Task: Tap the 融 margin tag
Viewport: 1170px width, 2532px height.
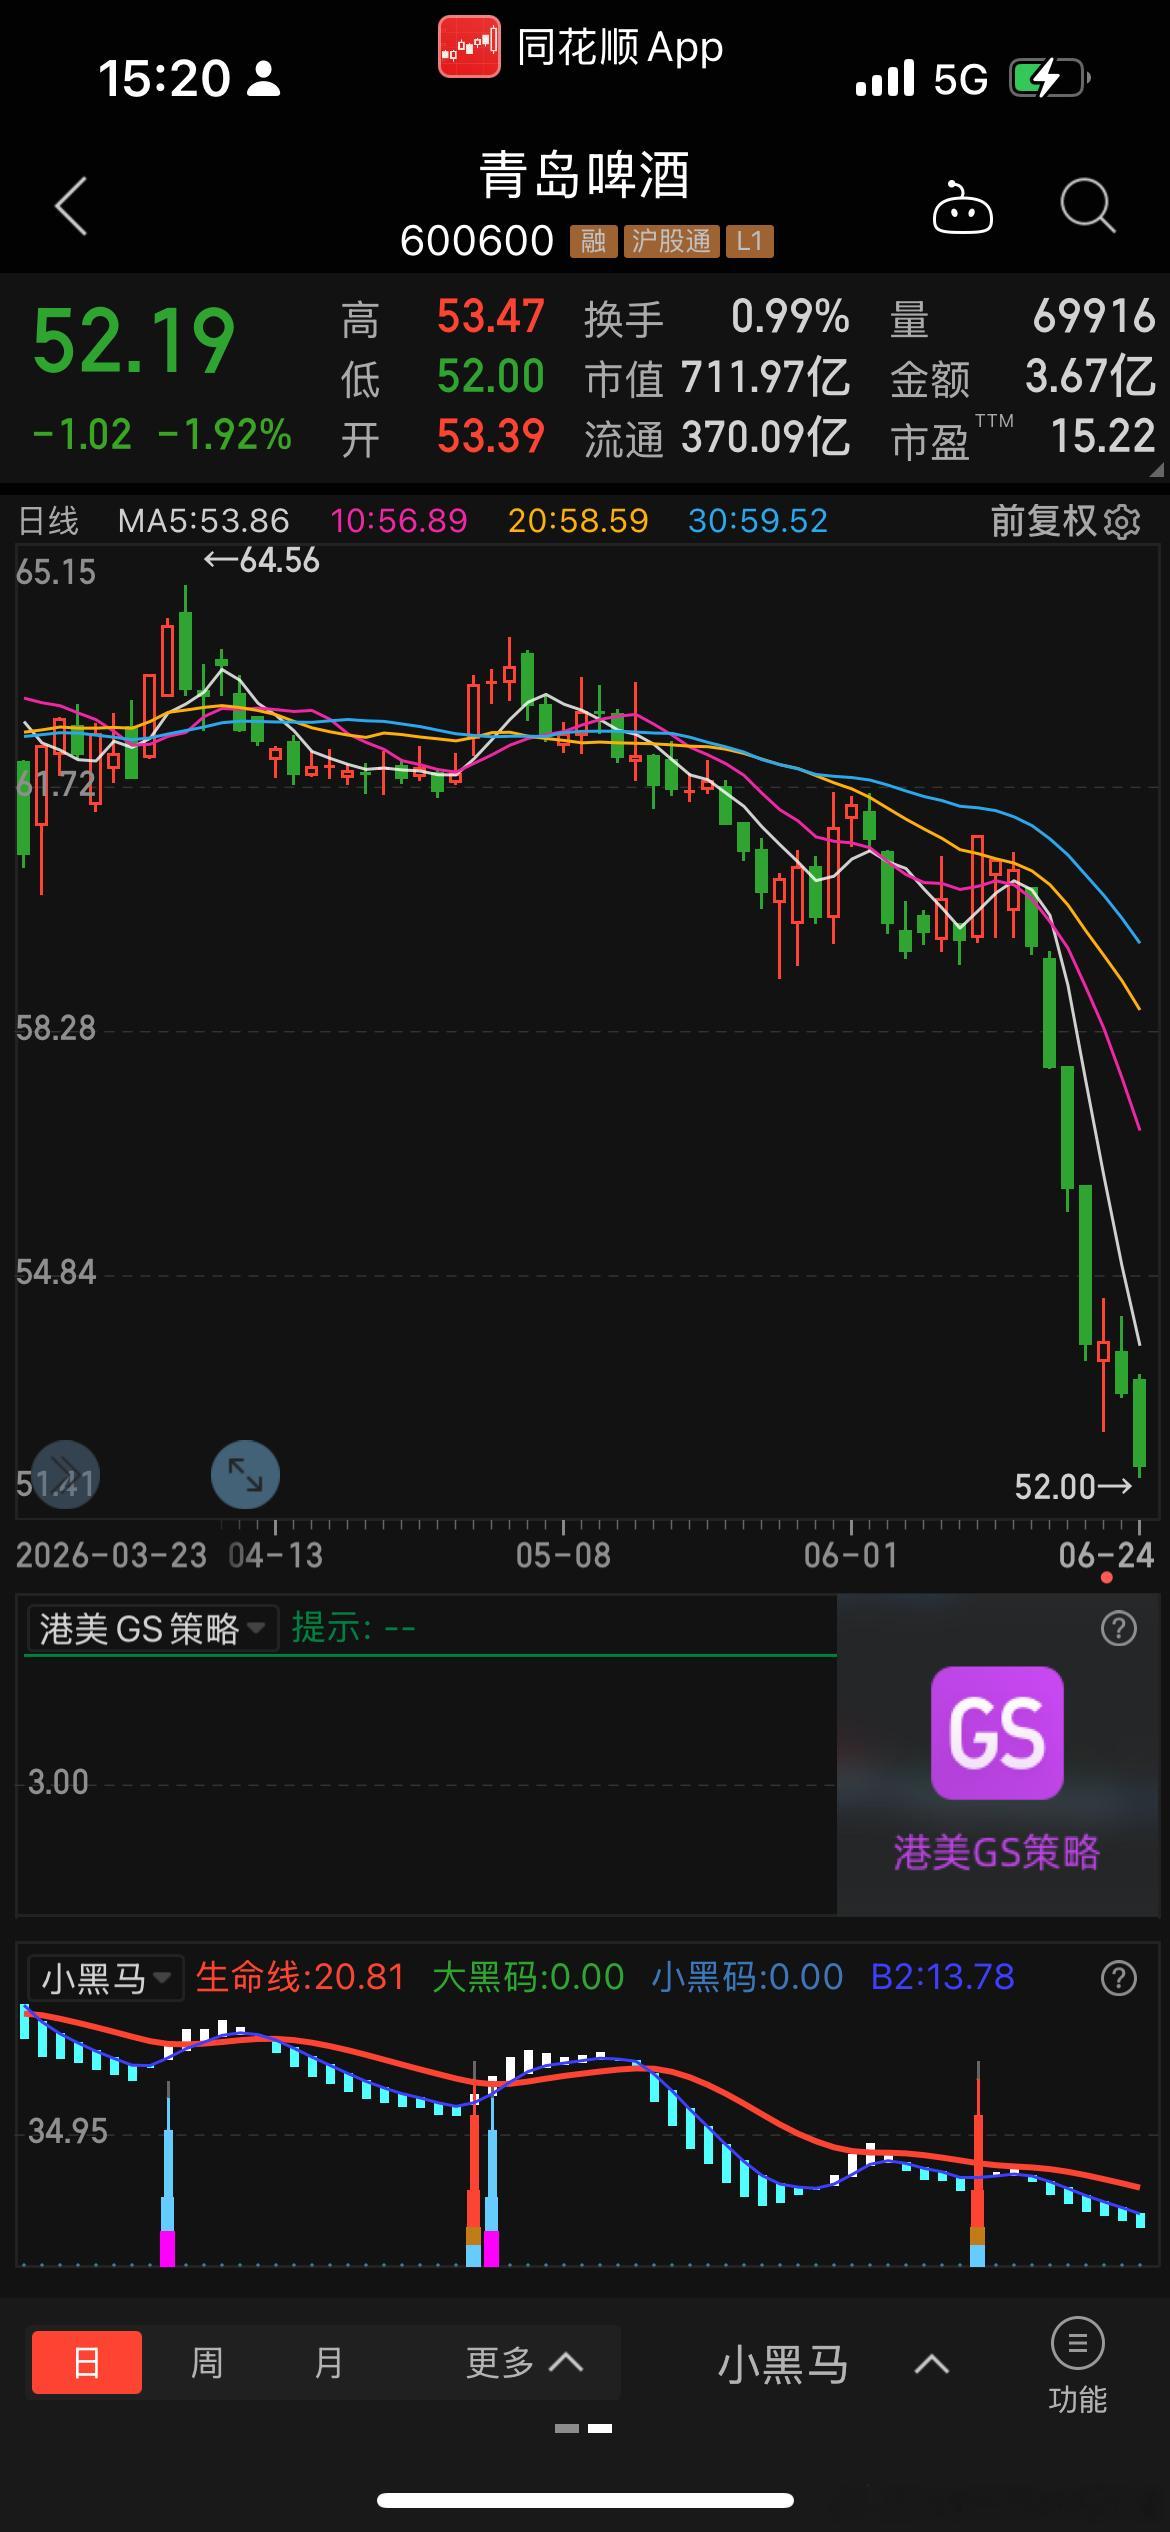Action: (x=593, y=241)
